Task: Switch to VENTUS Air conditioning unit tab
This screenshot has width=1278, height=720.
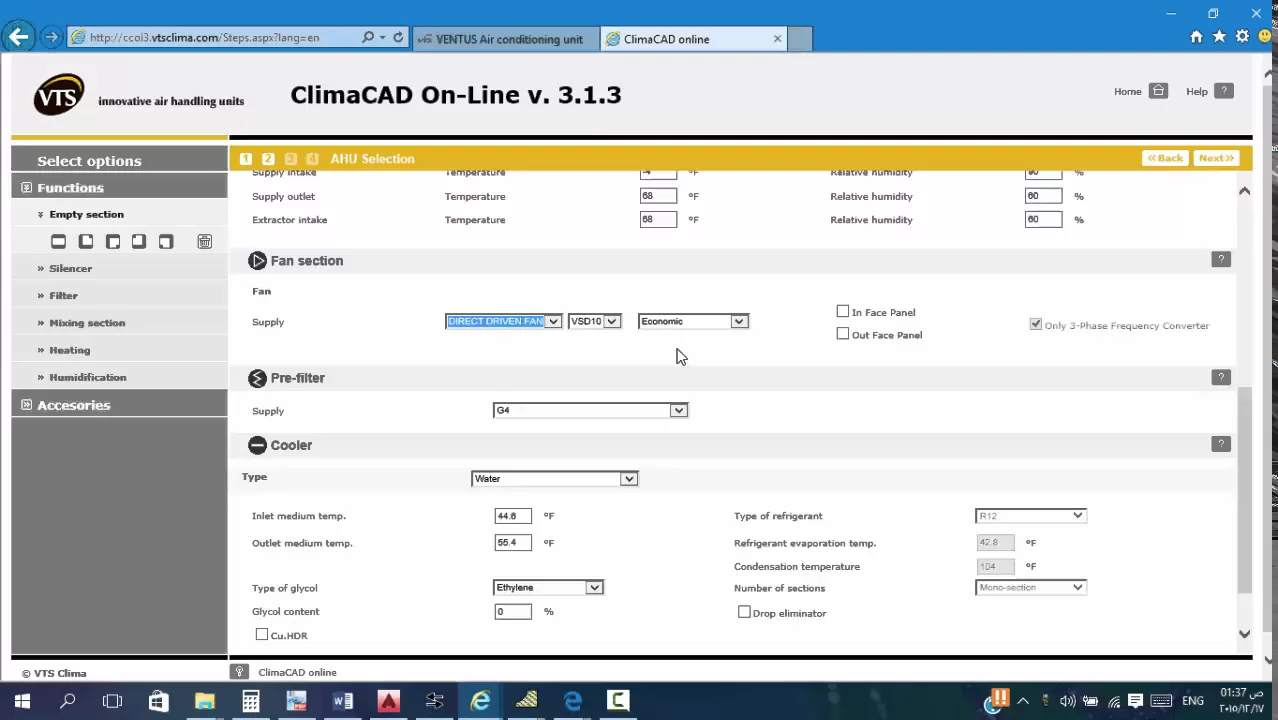Action: coord(505,39)
